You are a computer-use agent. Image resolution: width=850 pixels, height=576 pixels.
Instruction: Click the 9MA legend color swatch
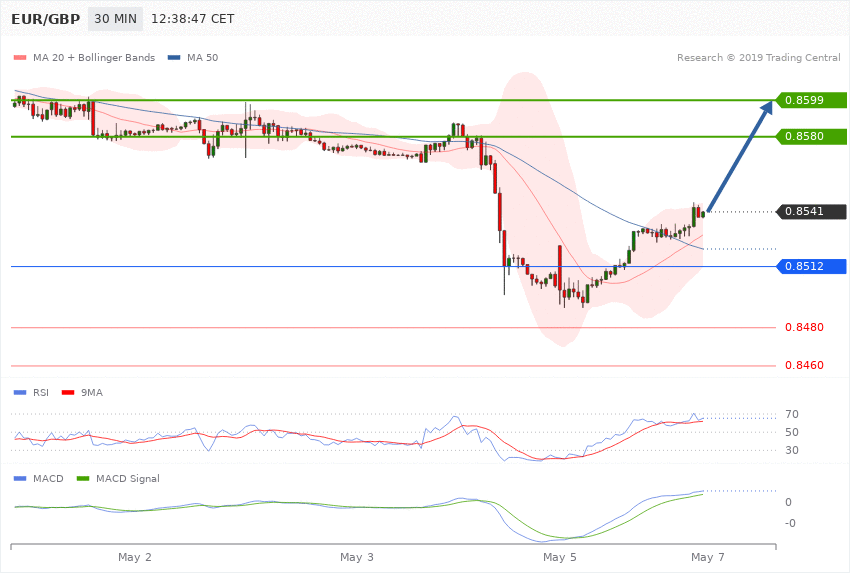pos(68,392)
